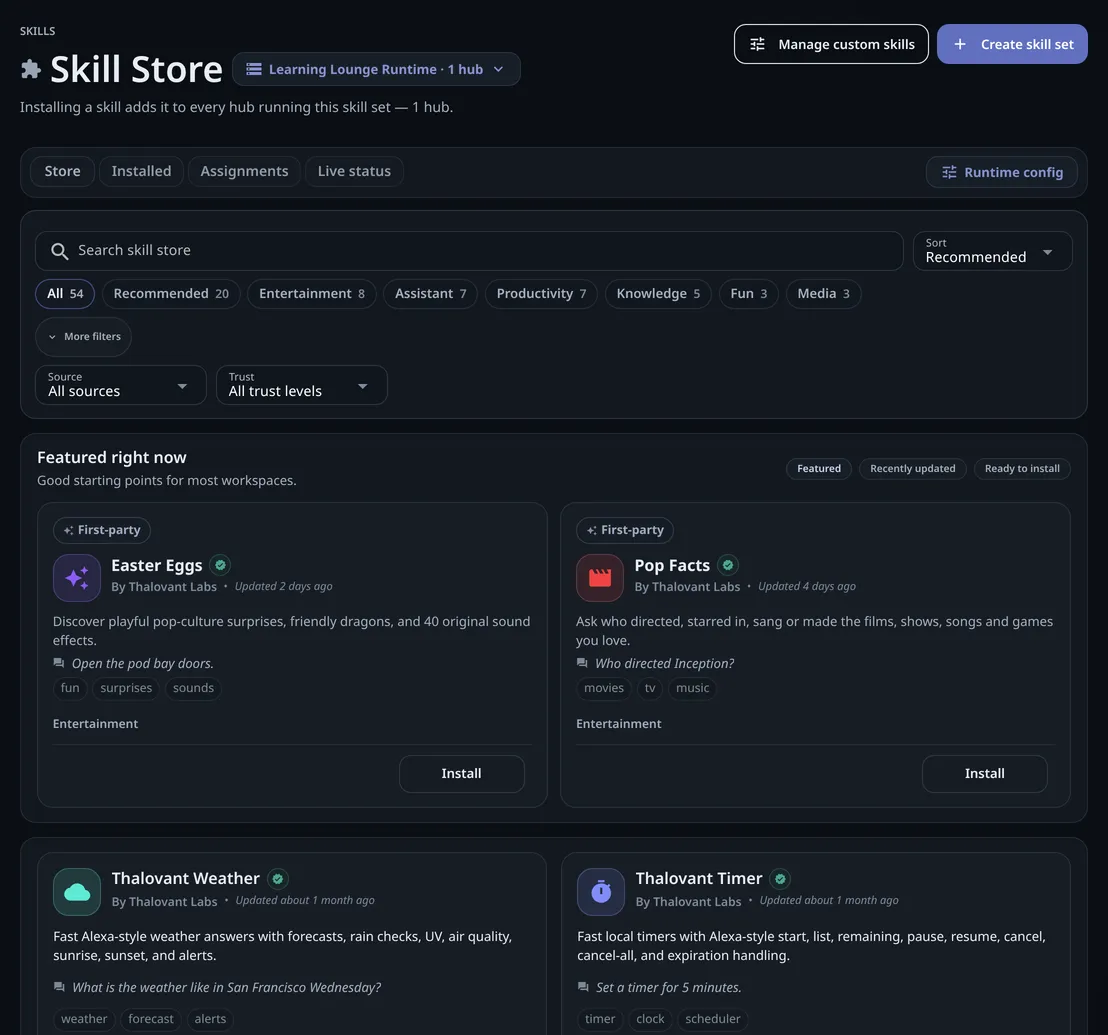Click the 'First-party' badge on Pop Facts card
Viewport: 1108px width, 1035px height.
click(x=625, y=531)
